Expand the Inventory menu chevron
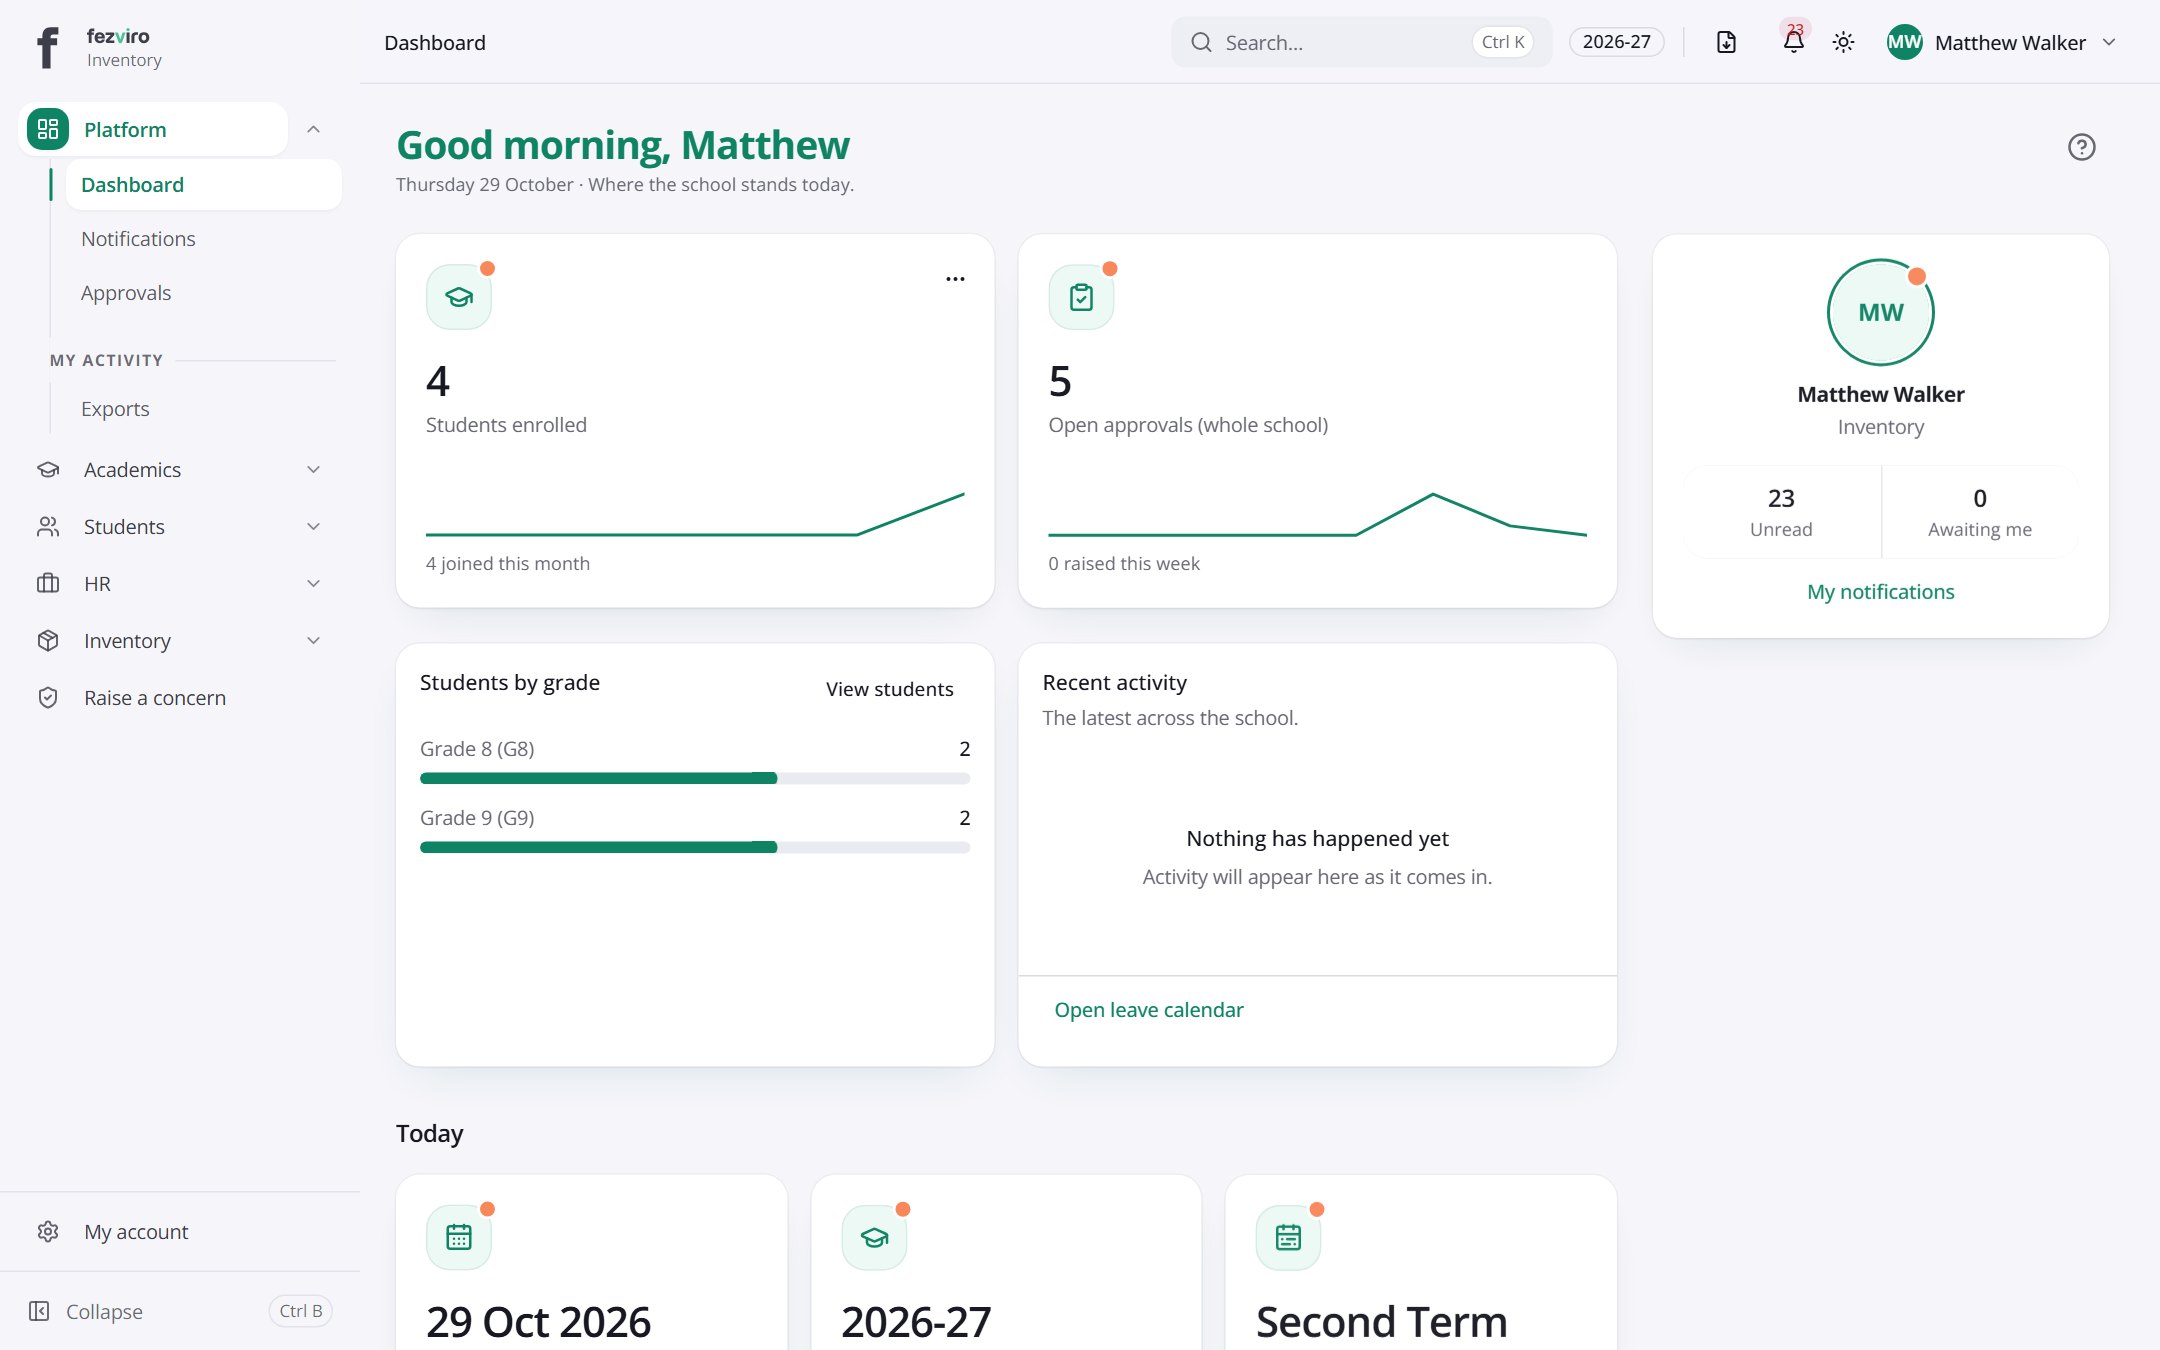 313,641
